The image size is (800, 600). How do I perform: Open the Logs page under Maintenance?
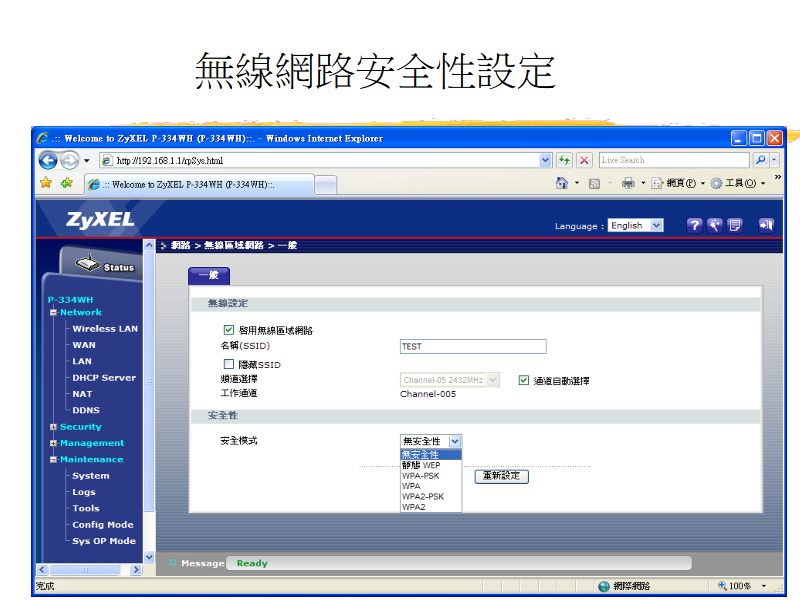pyautogui.click(x=84, y=492)
